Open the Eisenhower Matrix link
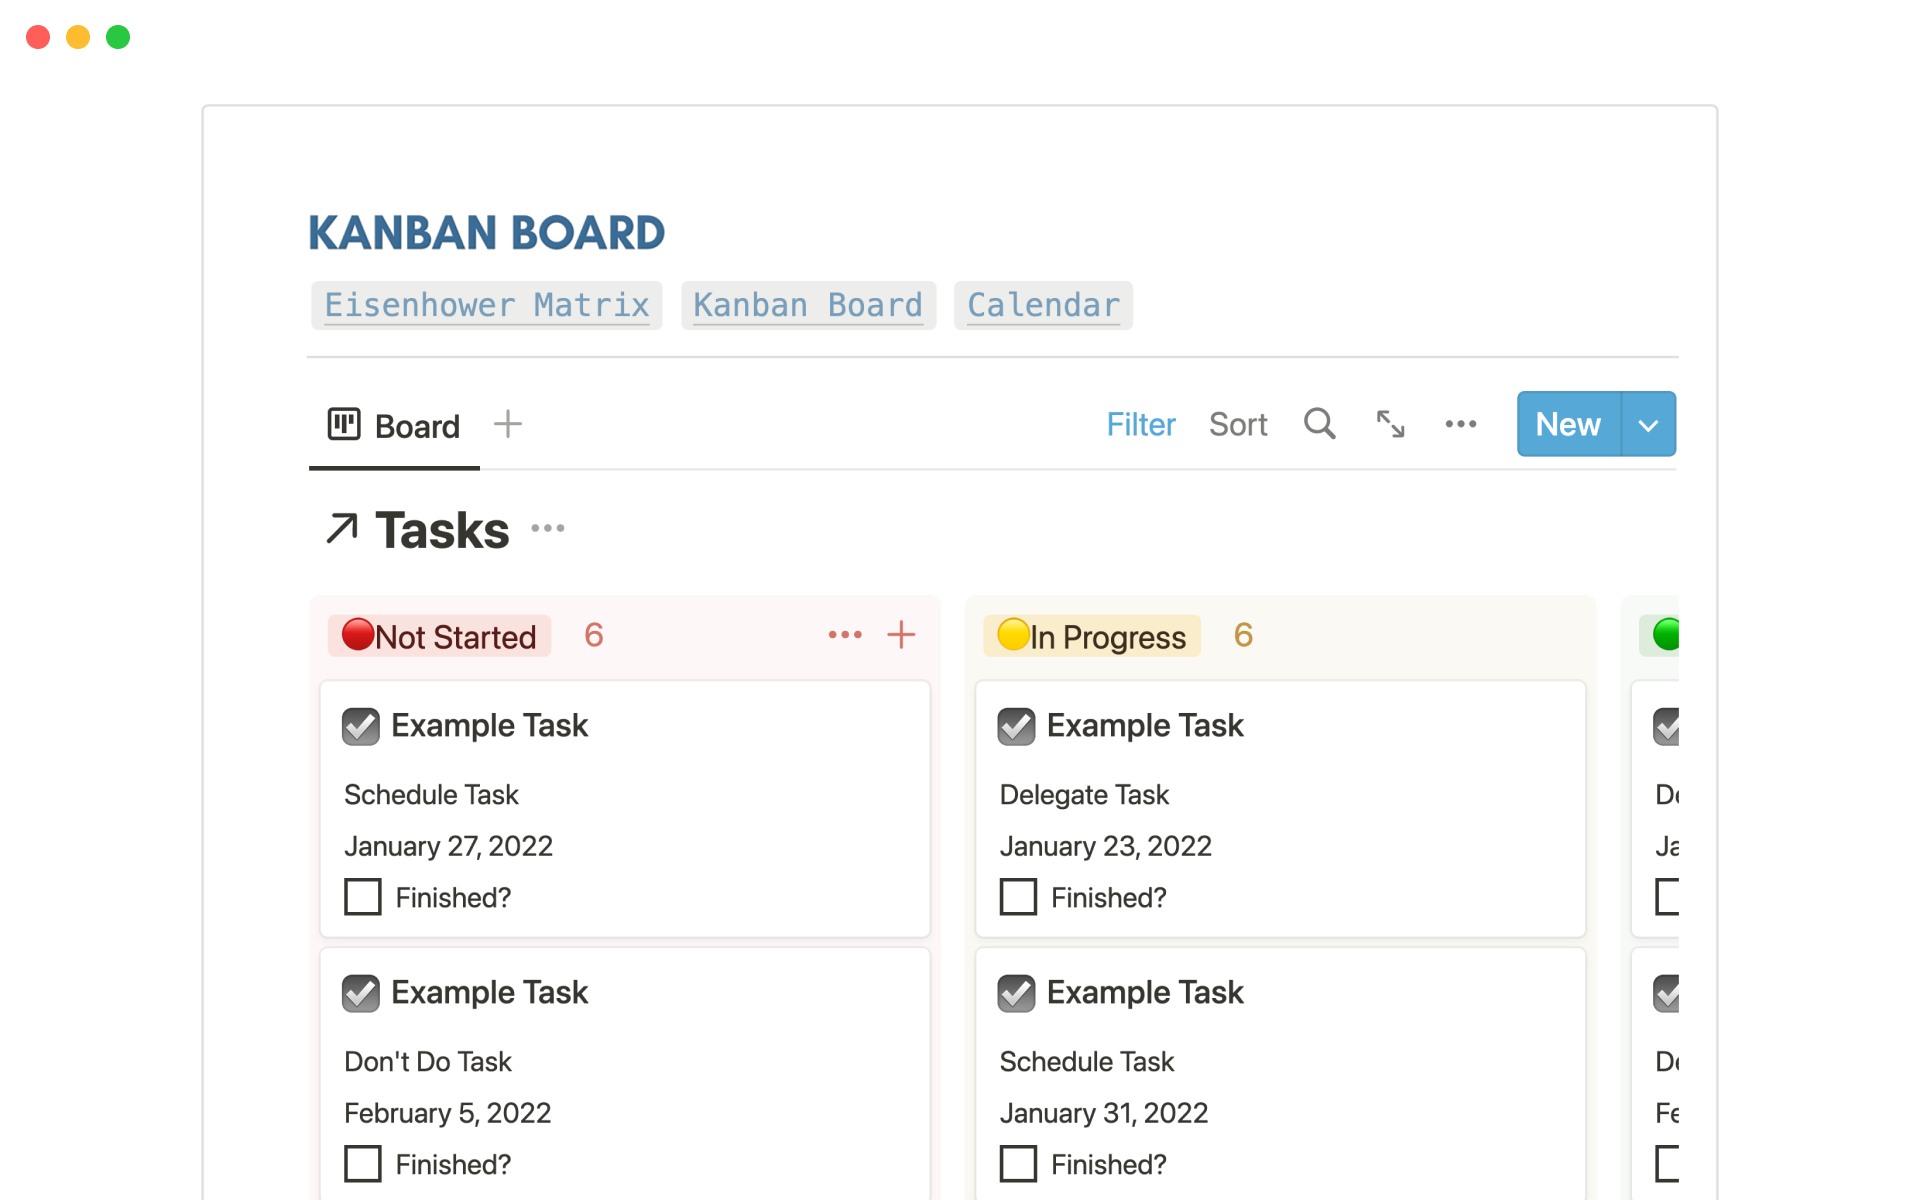 (487, 305)
